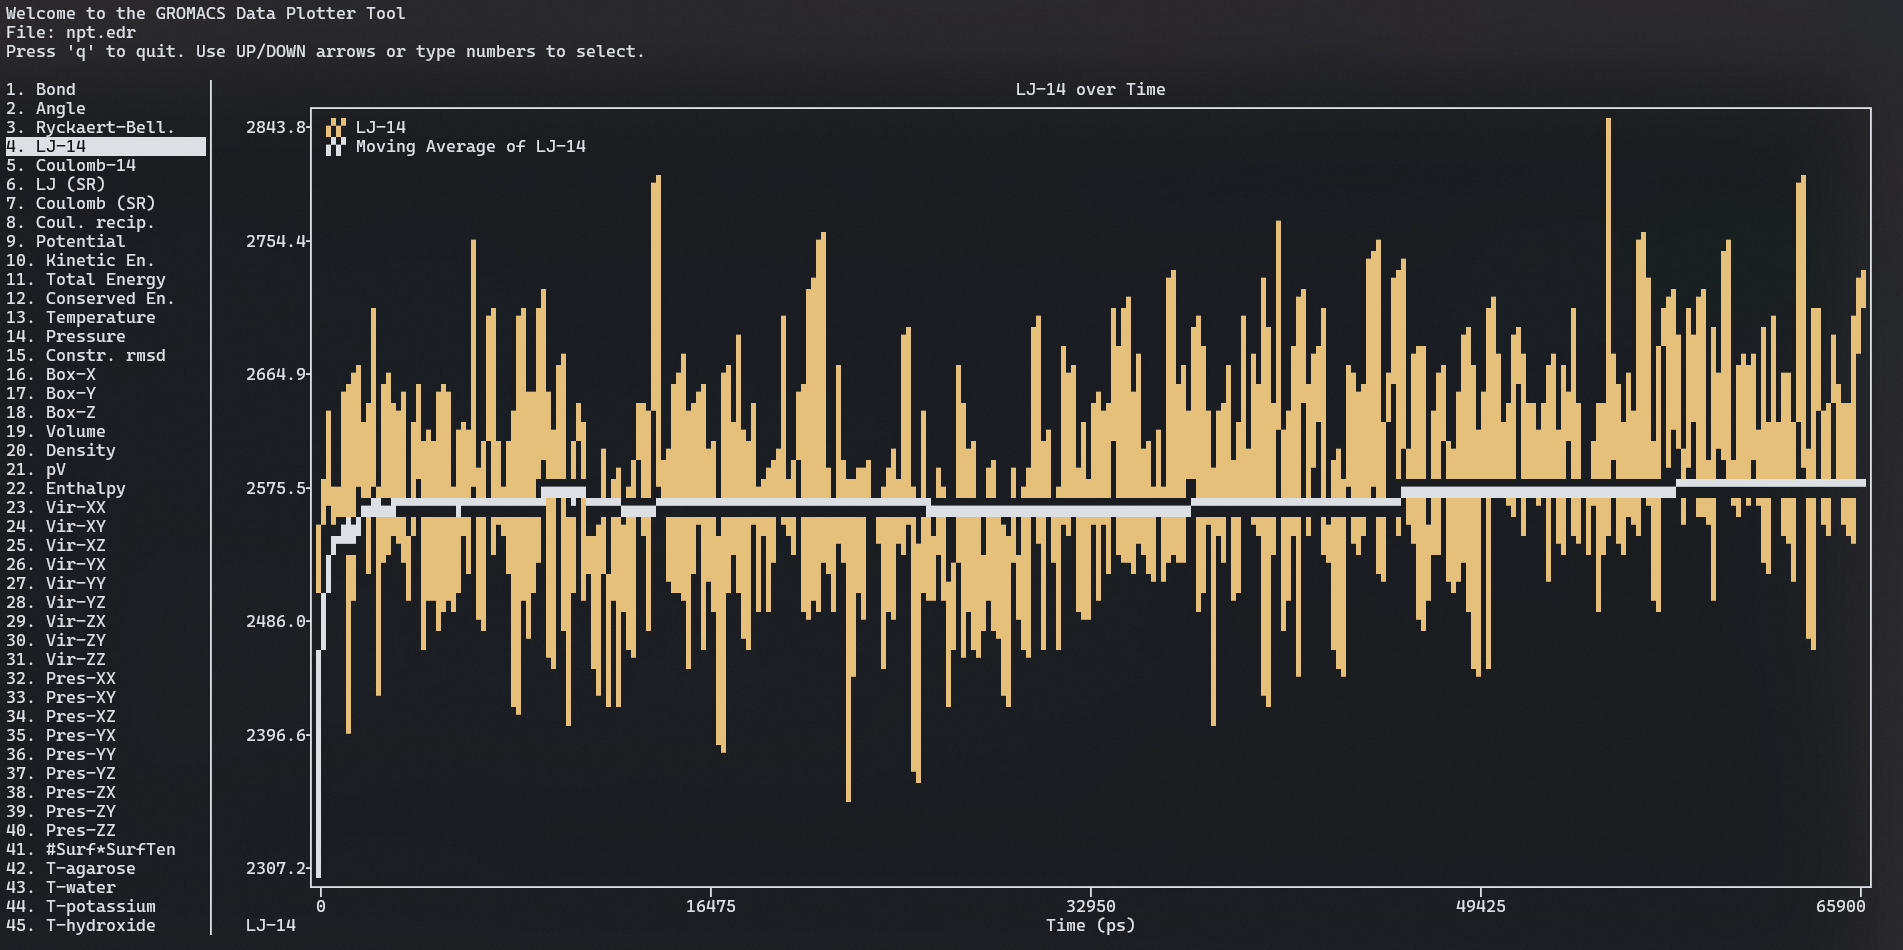Select Pres-ZY in the list

point(61,811)
